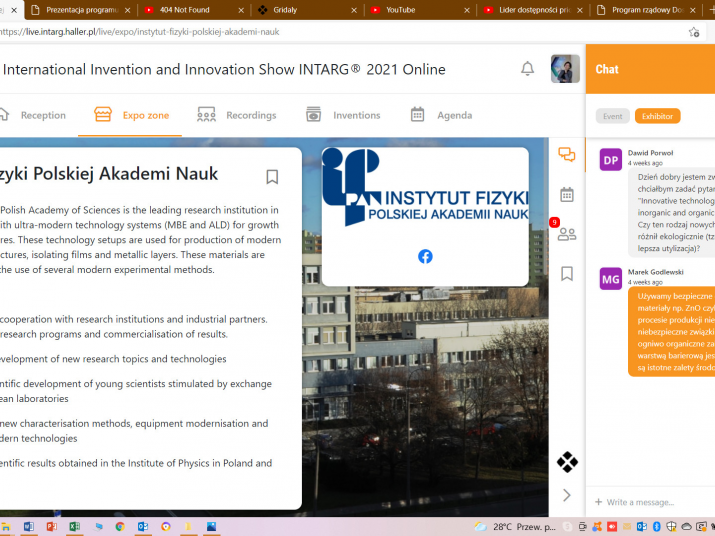Image resolution: width=715 pixels, height=536 pixels.
Task: Open the user profile avatar
Action: click(x=565, y=69)
